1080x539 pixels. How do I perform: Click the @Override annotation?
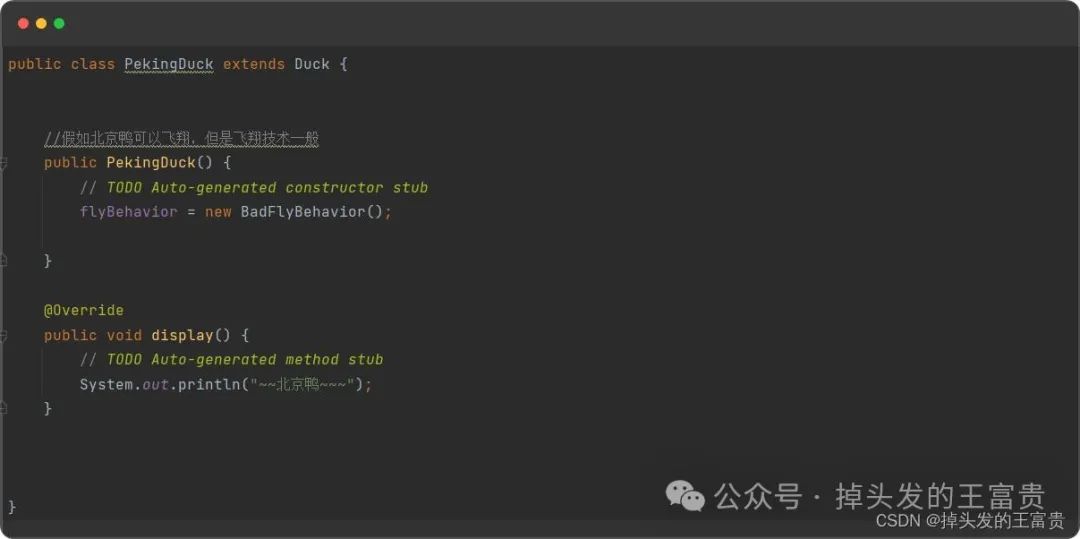[84, 310]
